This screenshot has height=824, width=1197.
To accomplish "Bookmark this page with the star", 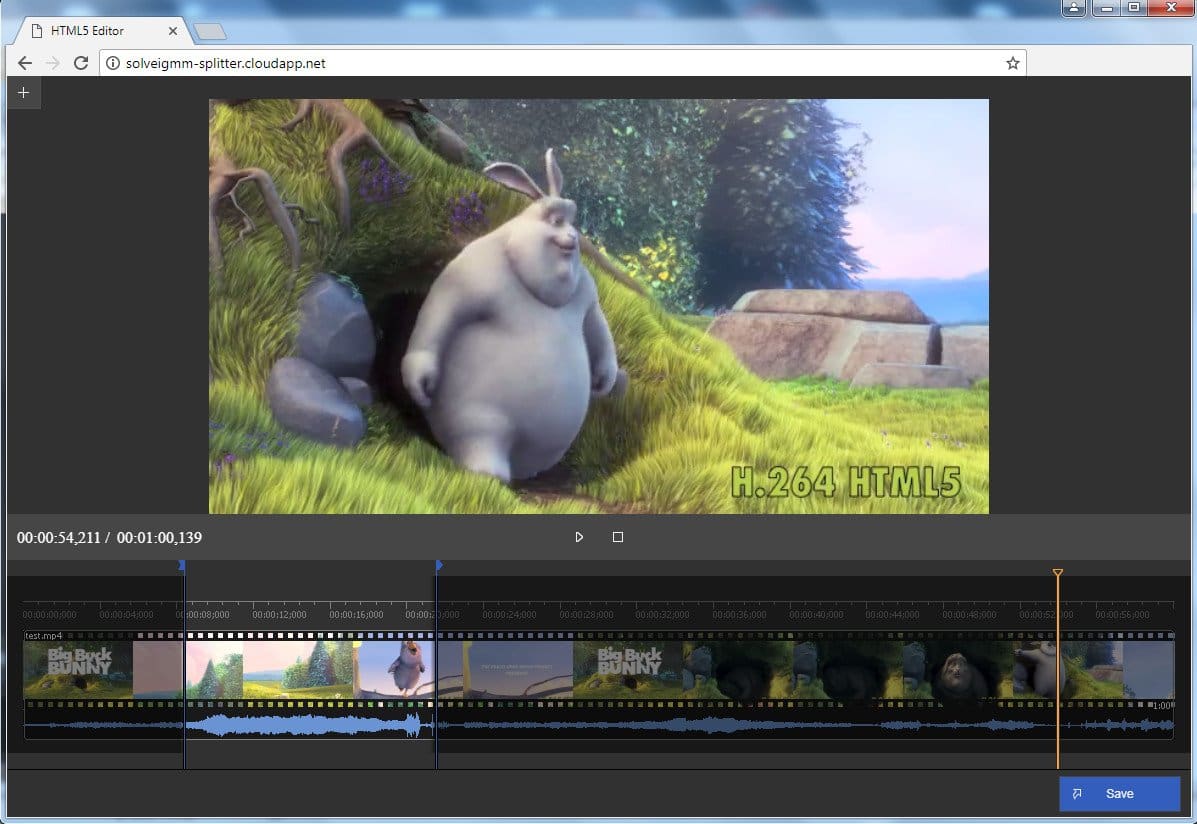I will tap(1012, 62).
